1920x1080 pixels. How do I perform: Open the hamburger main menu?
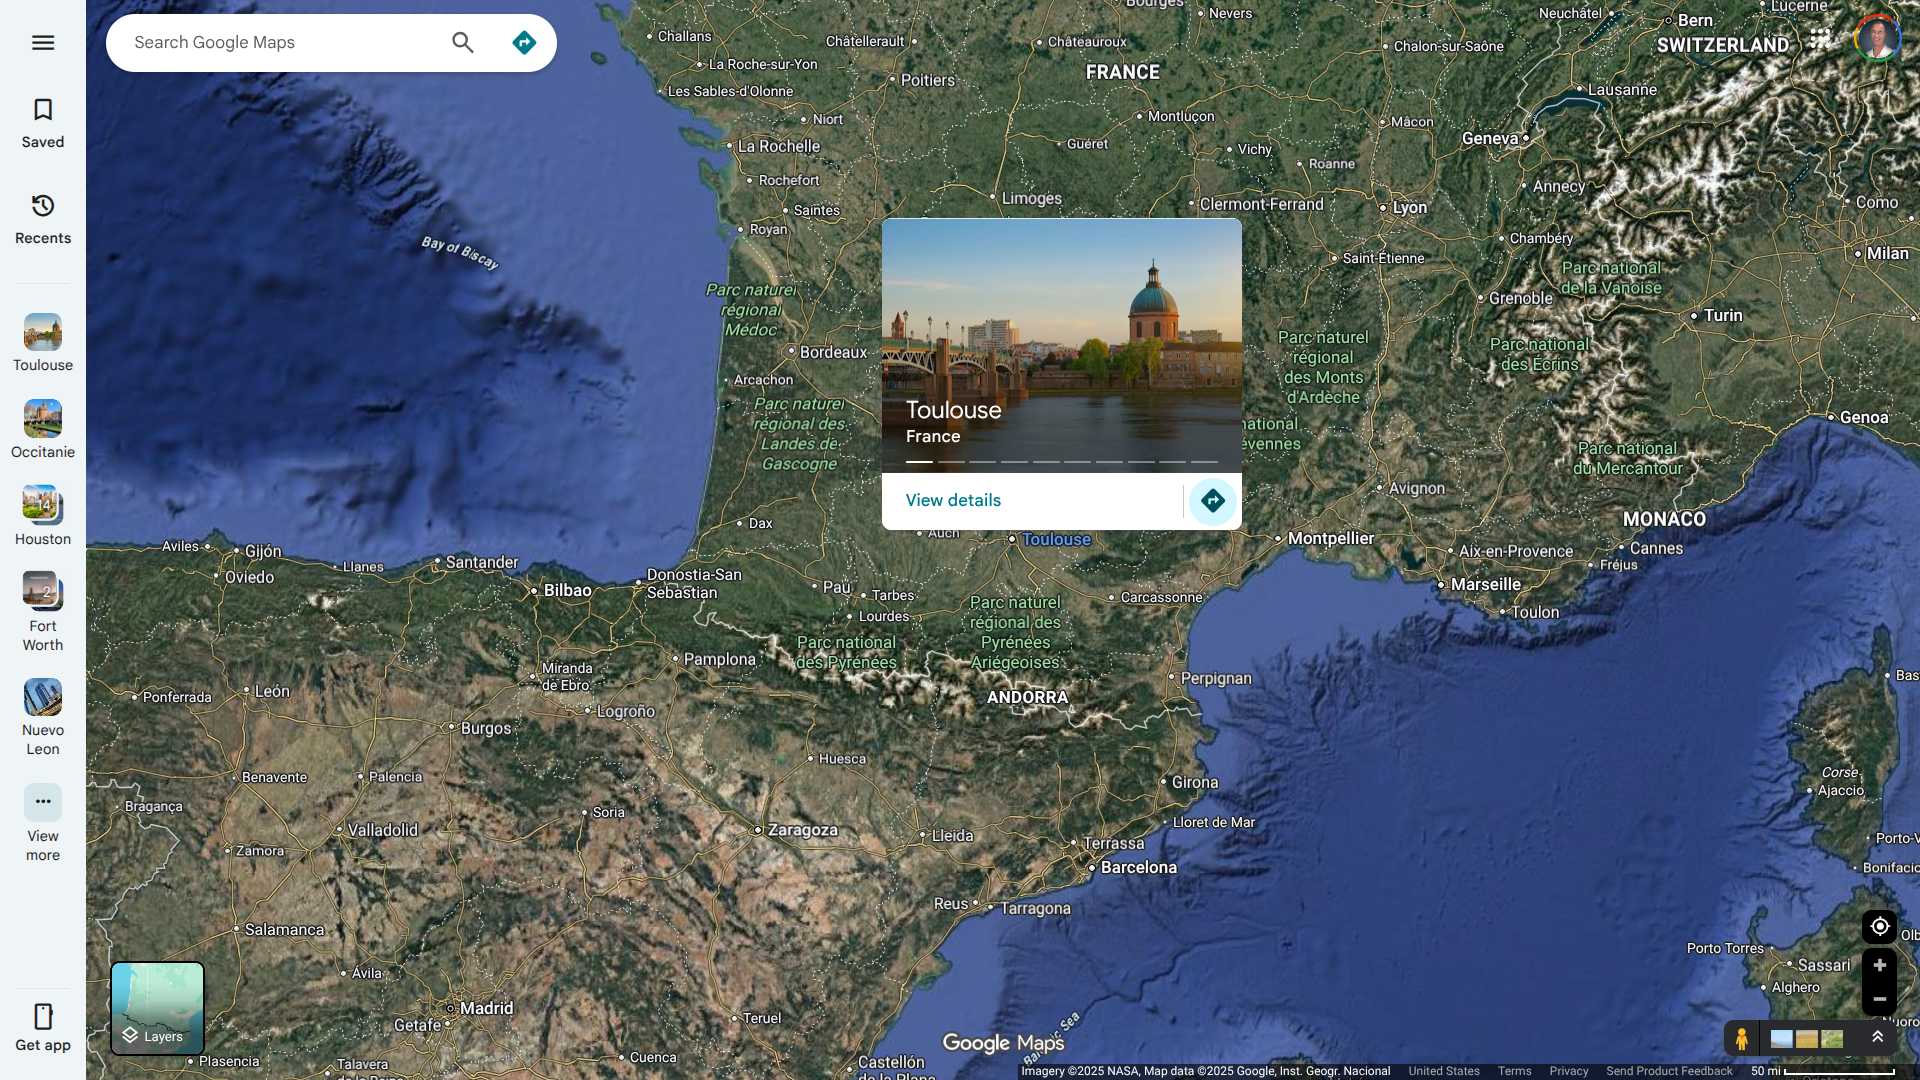42,42
